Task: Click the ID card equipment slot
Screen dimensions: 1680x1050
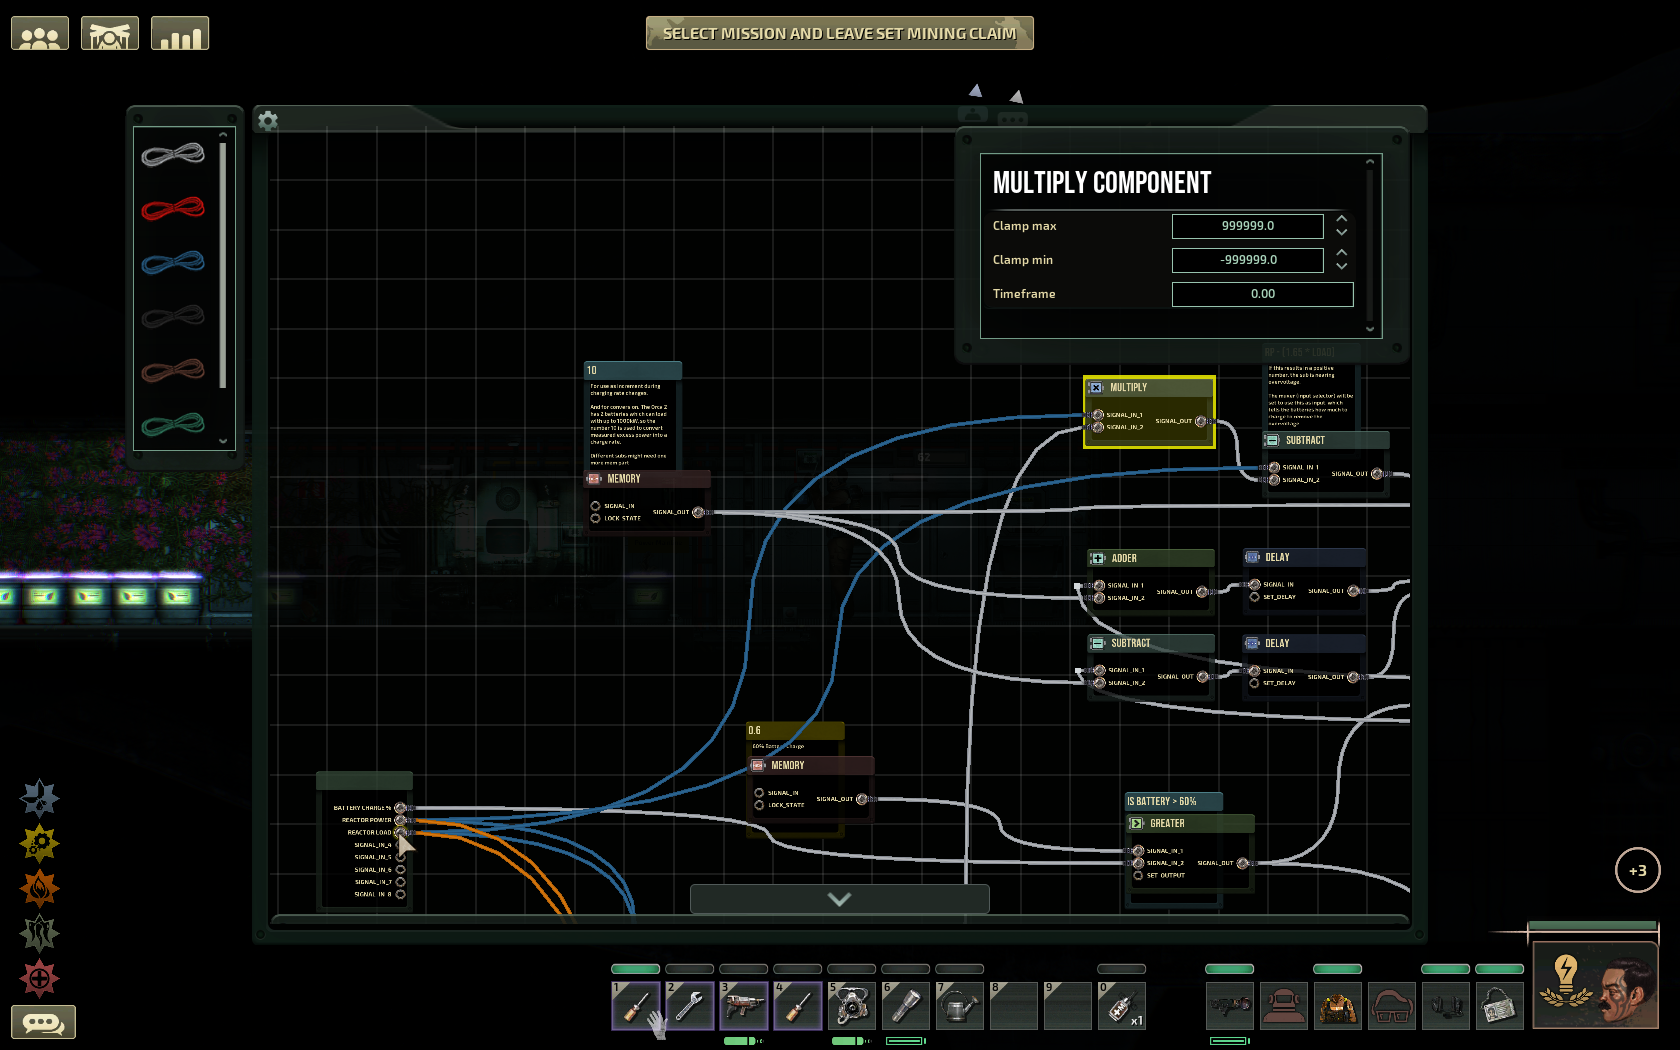Action: [1500, 1005]
